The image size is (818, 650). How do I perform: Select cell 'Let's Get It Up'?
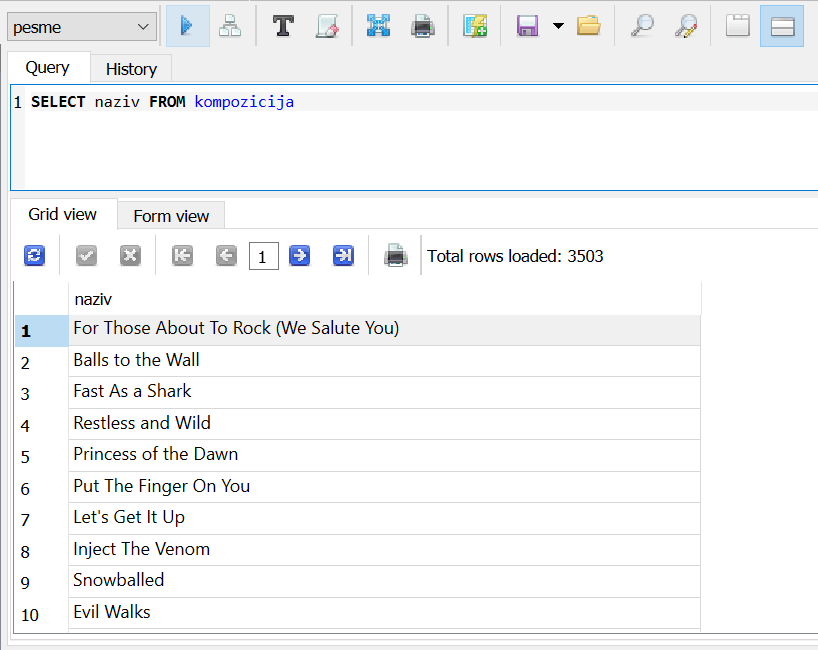[x=384, y=519]
